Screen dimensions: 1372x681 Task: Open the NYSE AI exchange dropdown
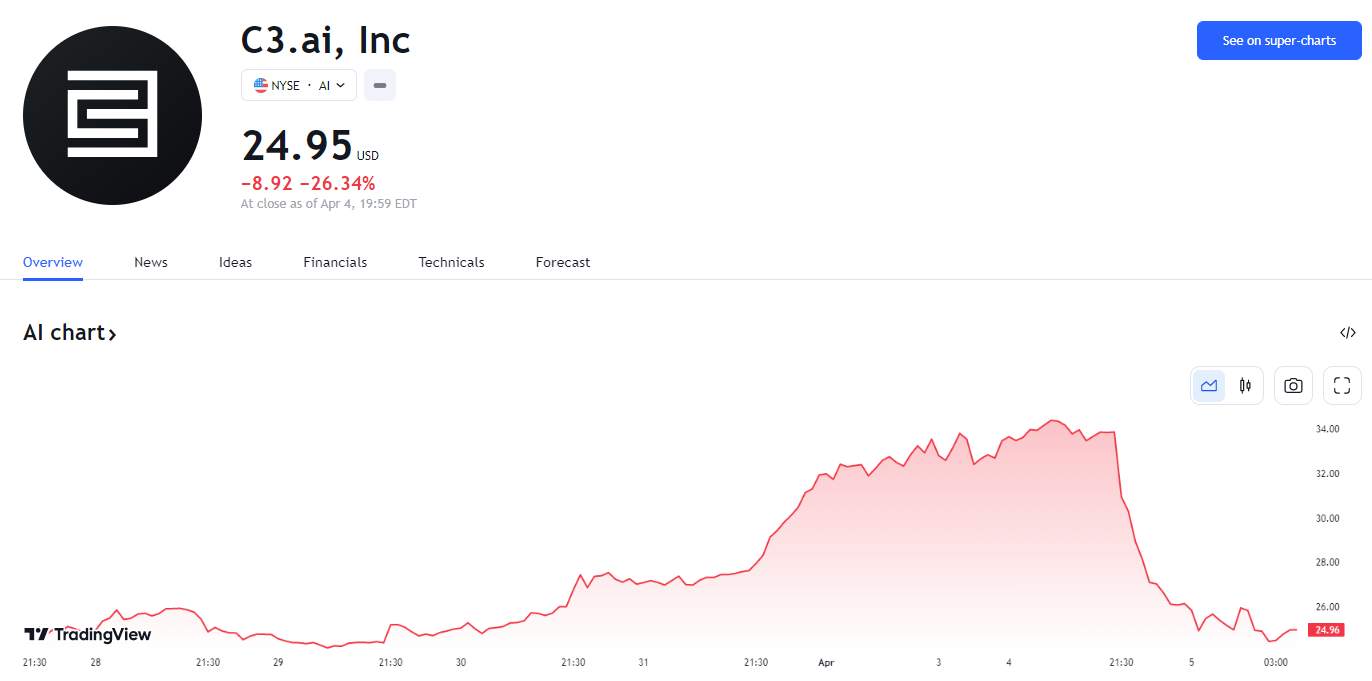[x=299, y=86]
